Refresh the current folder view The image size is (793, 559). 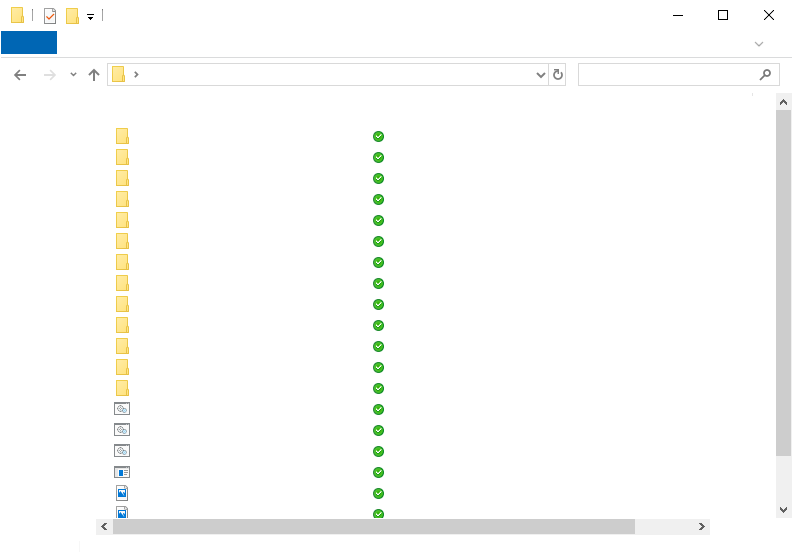coord(558,75)
